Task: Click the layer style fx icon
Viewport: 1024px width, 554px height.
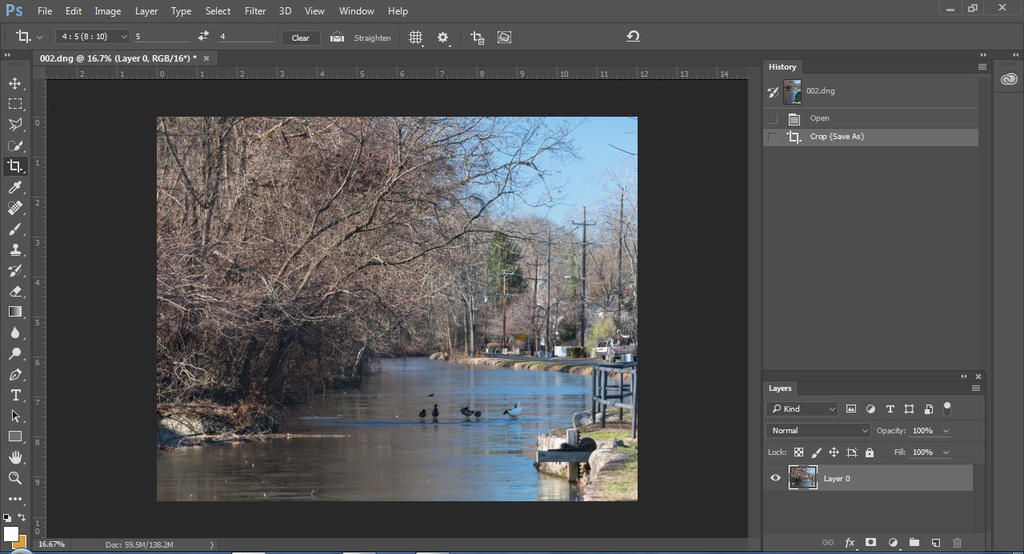Action: [x=850, y=542]
